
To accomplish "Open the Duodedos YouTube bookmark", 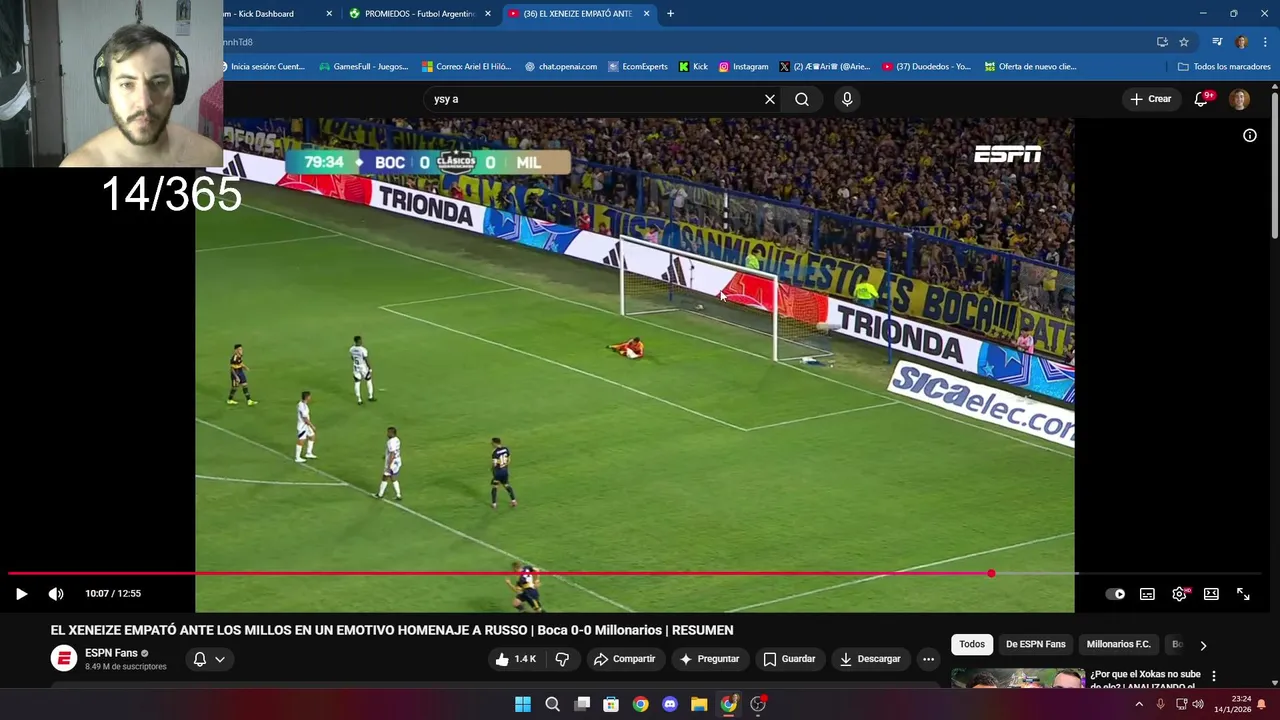I will tap(927, 67).
